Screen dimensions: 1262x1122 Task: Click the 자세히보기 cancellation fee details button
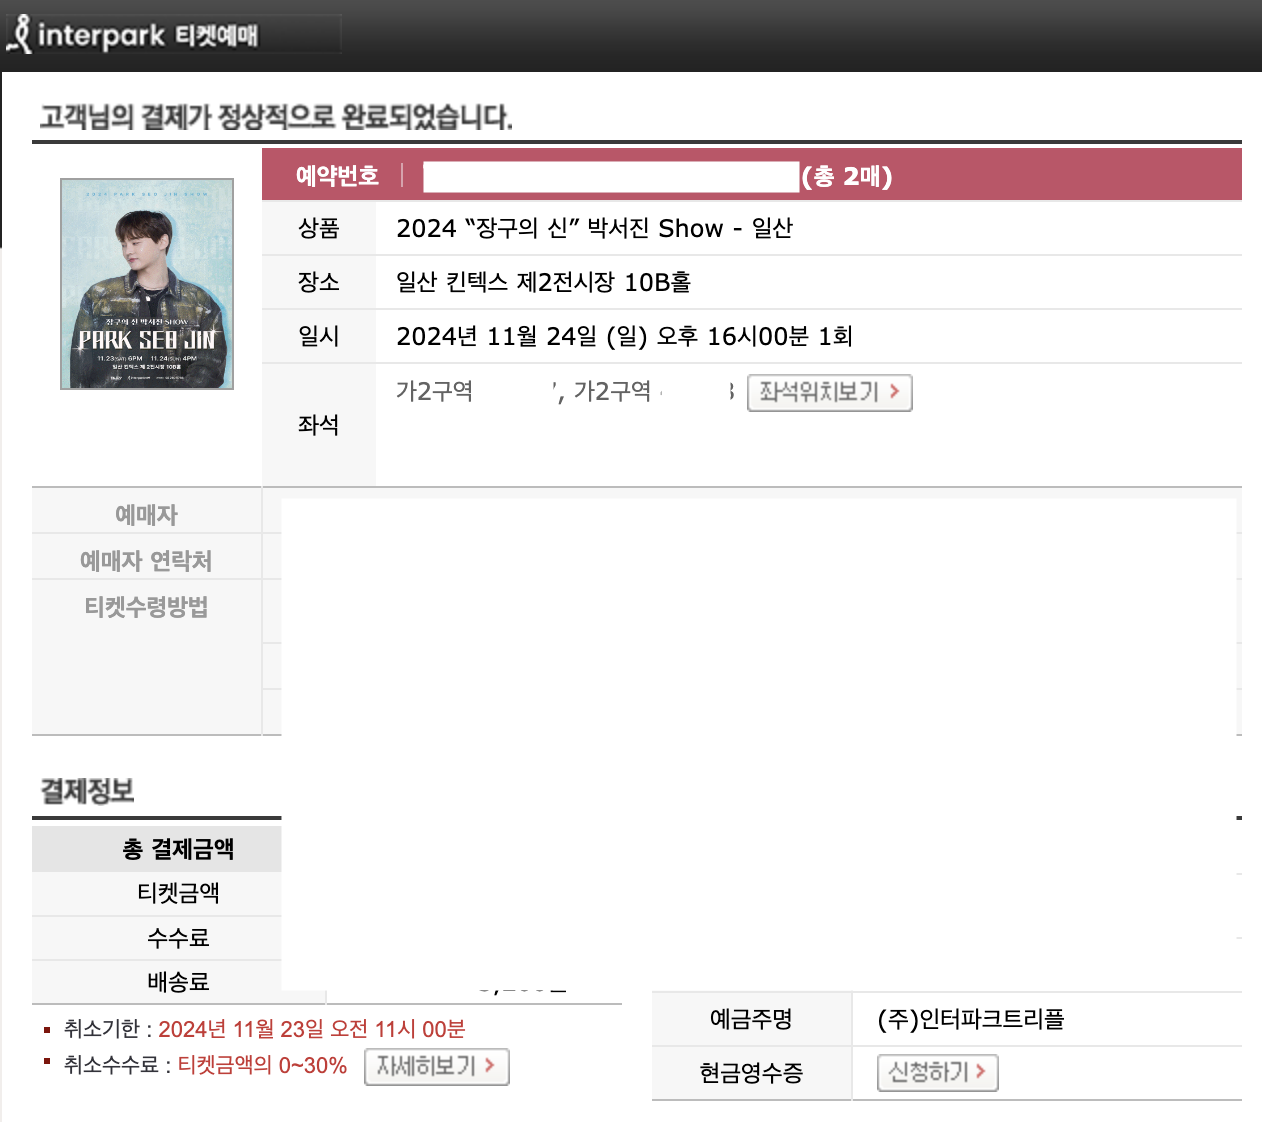click(x=437, y=1066)
